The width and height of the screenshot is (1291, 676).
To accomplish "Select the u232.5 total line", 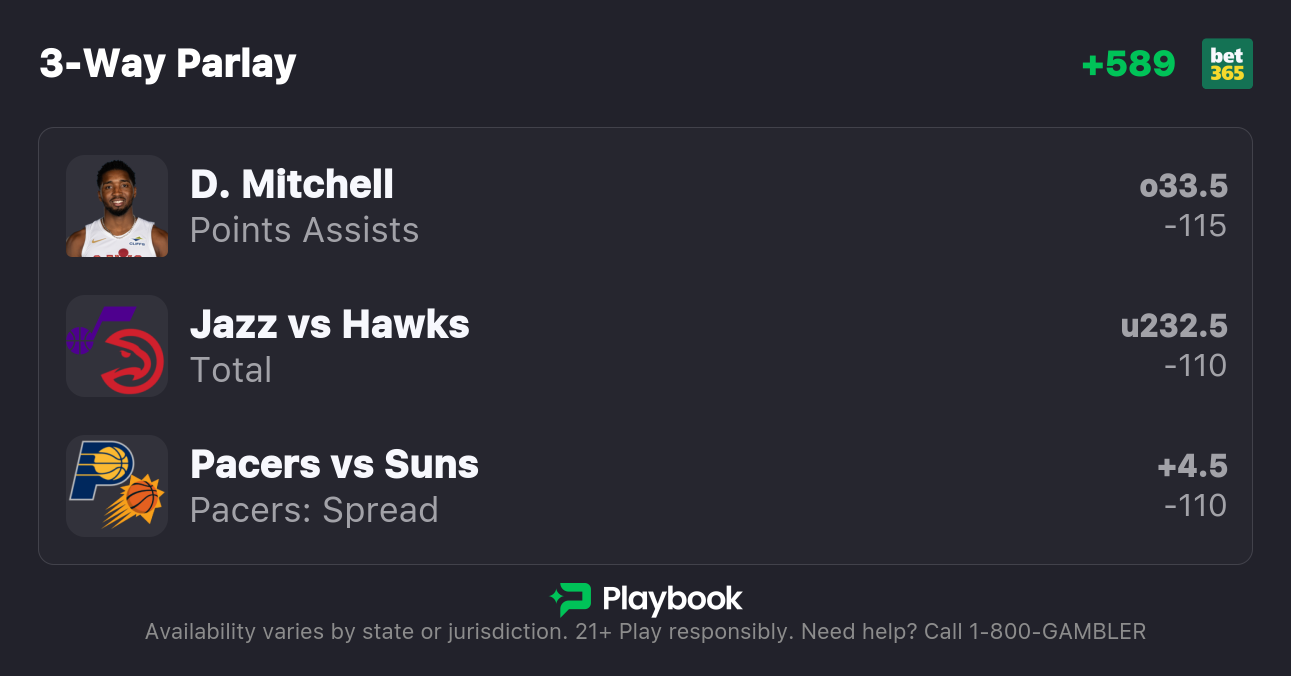I will click(x=1174, y=326).
